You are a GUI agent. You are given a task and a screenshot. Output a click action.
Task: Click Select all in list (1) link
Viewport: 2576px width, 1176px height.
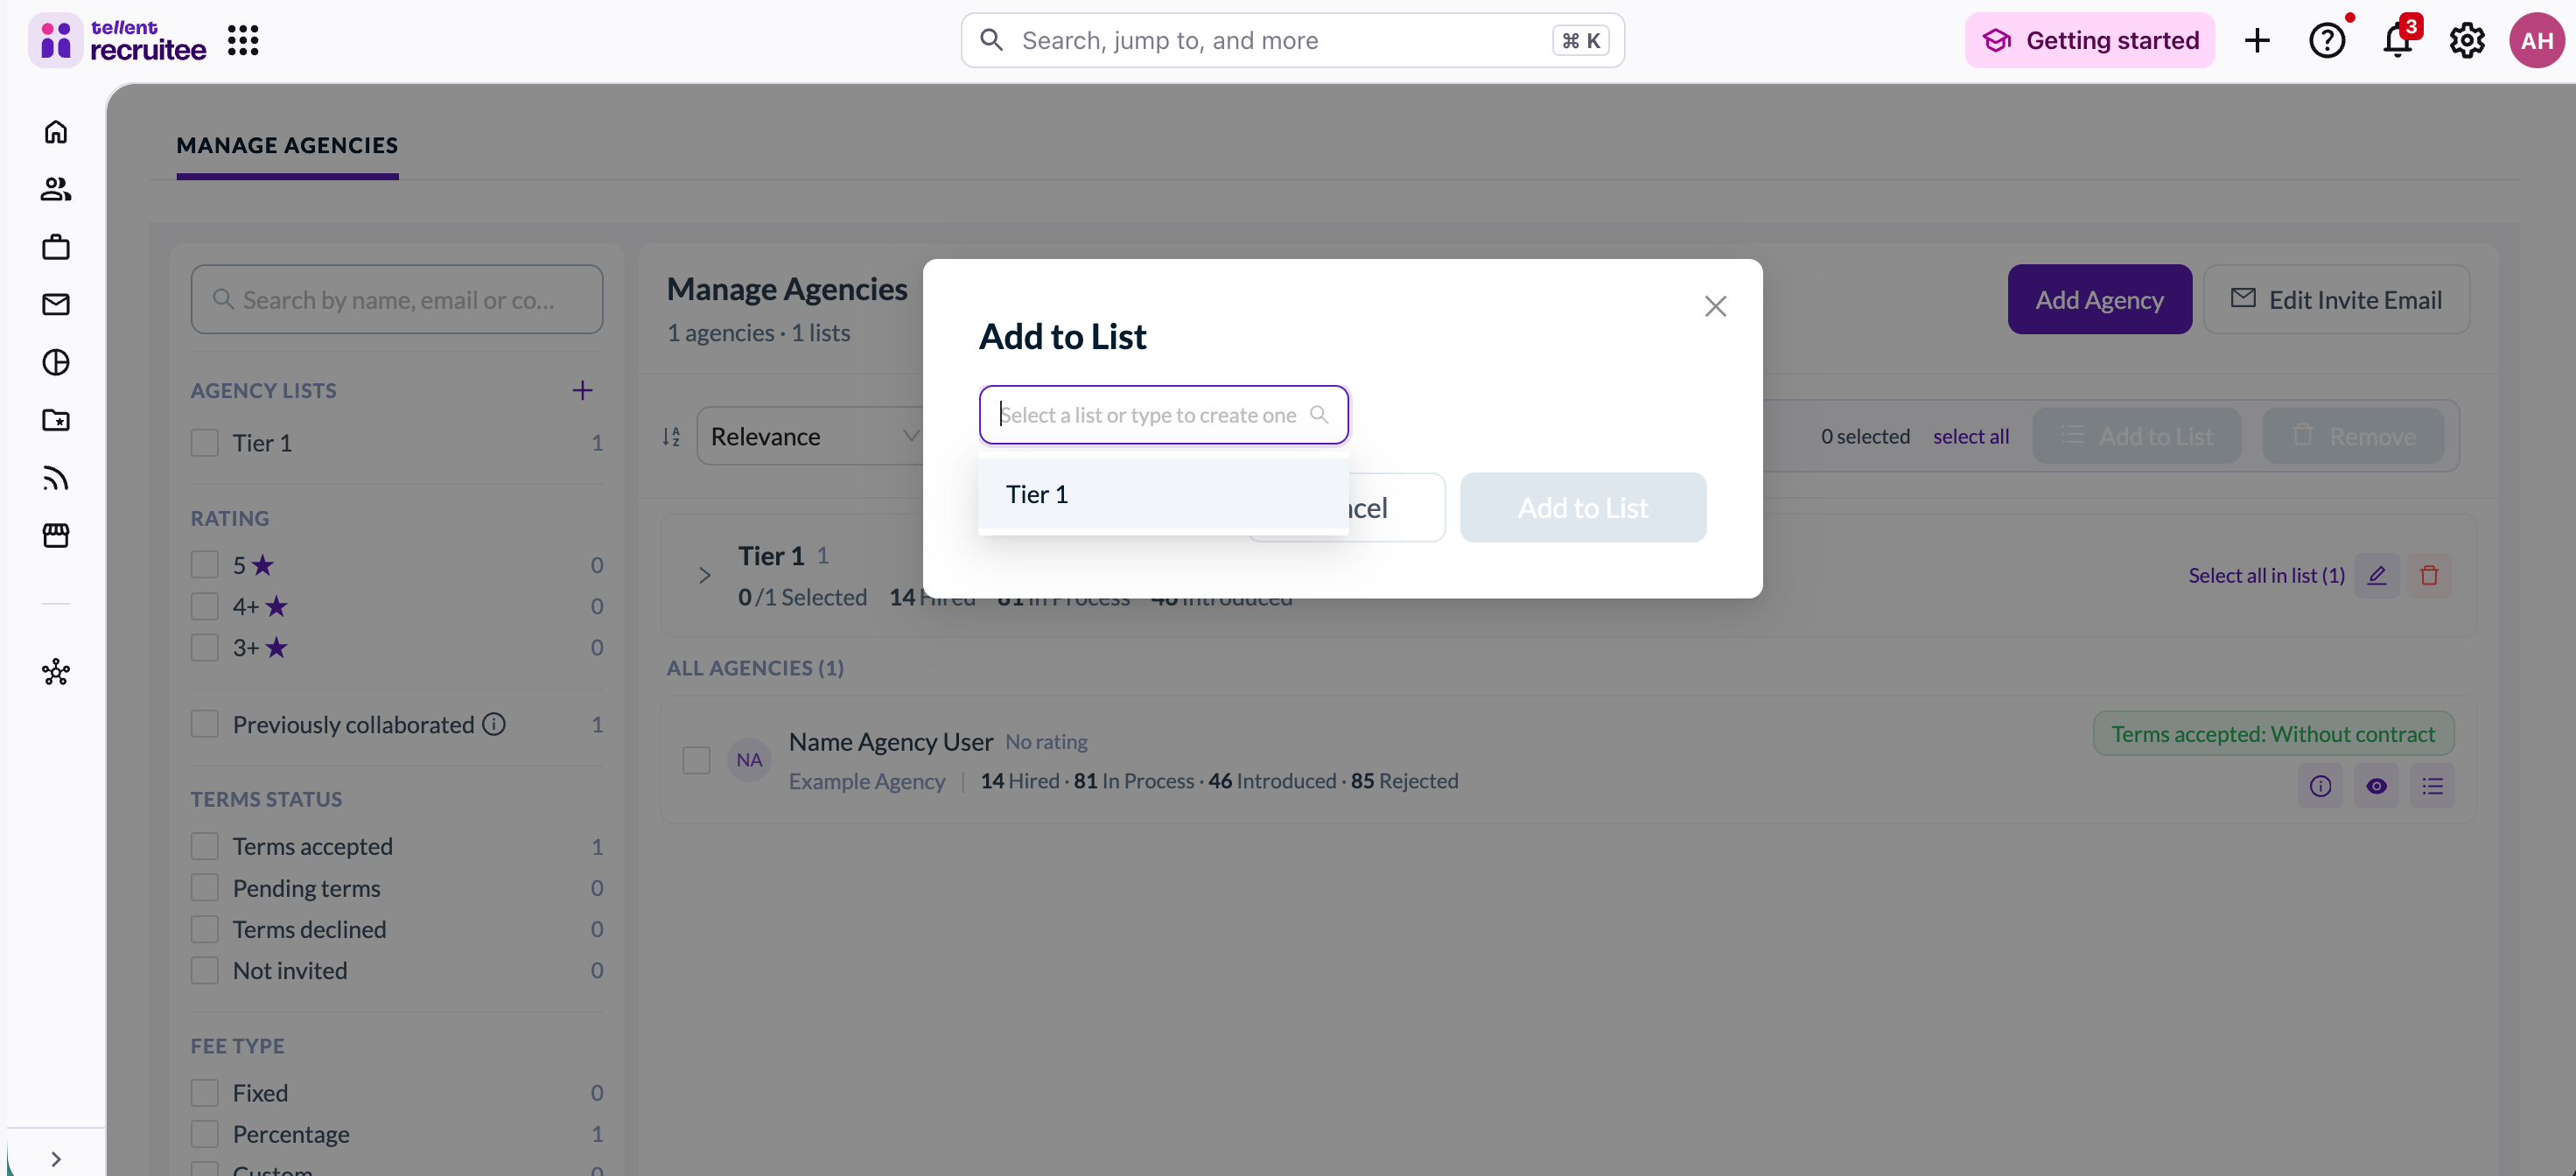pyautogui.click(x=2266, y=575)
